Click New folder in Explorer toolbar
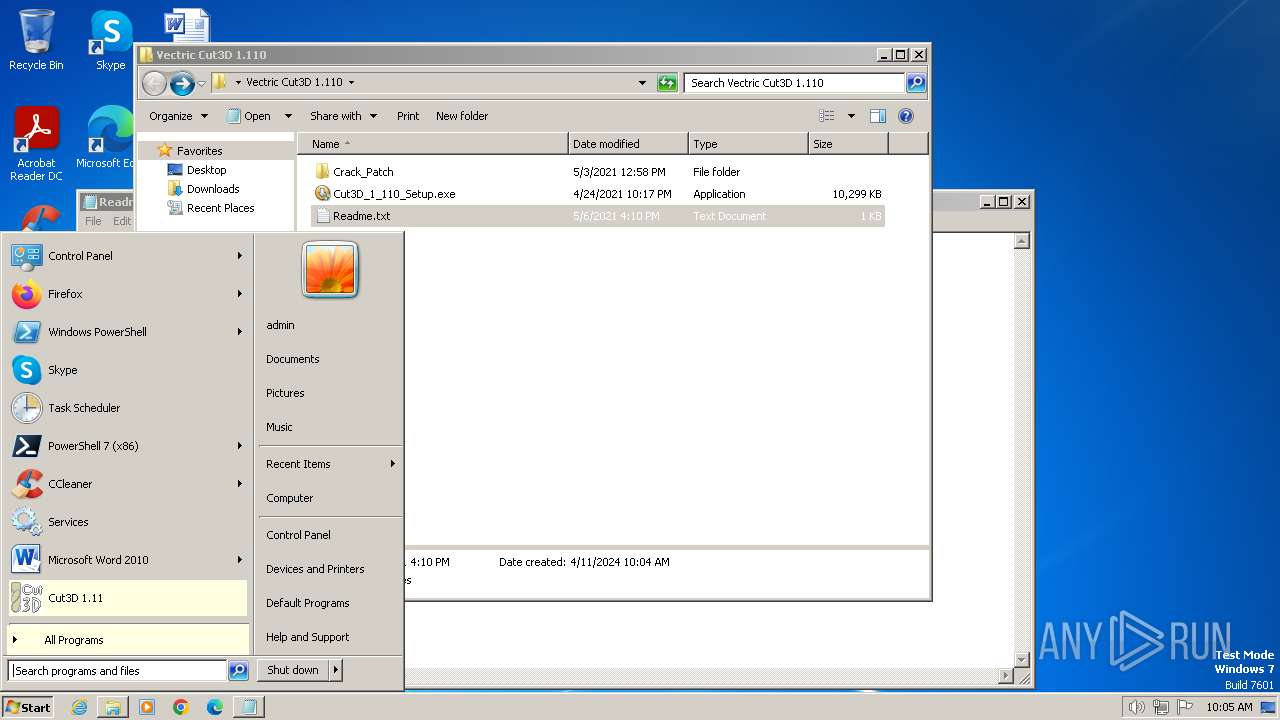Image resolution: width=1280 pixels, height=720 pixels. pyautogui.click(x=462, y=116)
